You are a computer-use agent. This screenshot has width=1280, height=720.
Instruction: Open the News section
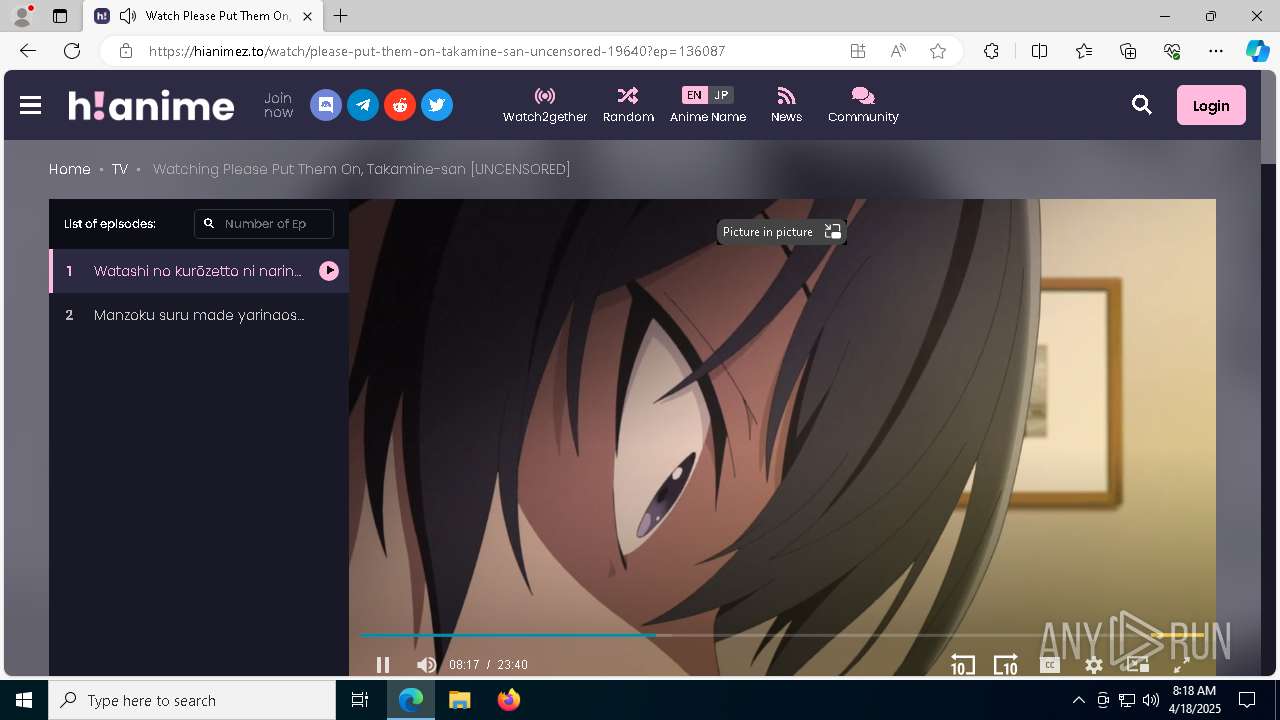point(786,105)
